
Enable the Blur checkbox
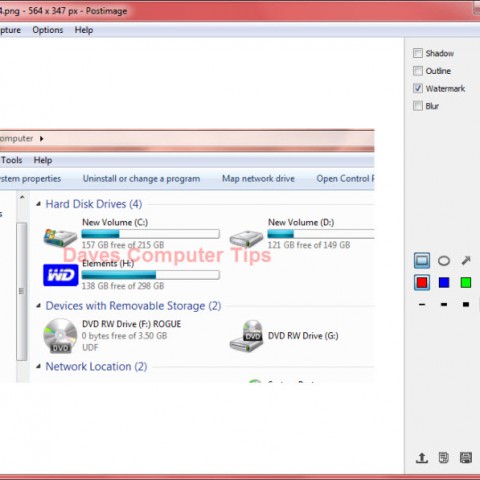418,106
